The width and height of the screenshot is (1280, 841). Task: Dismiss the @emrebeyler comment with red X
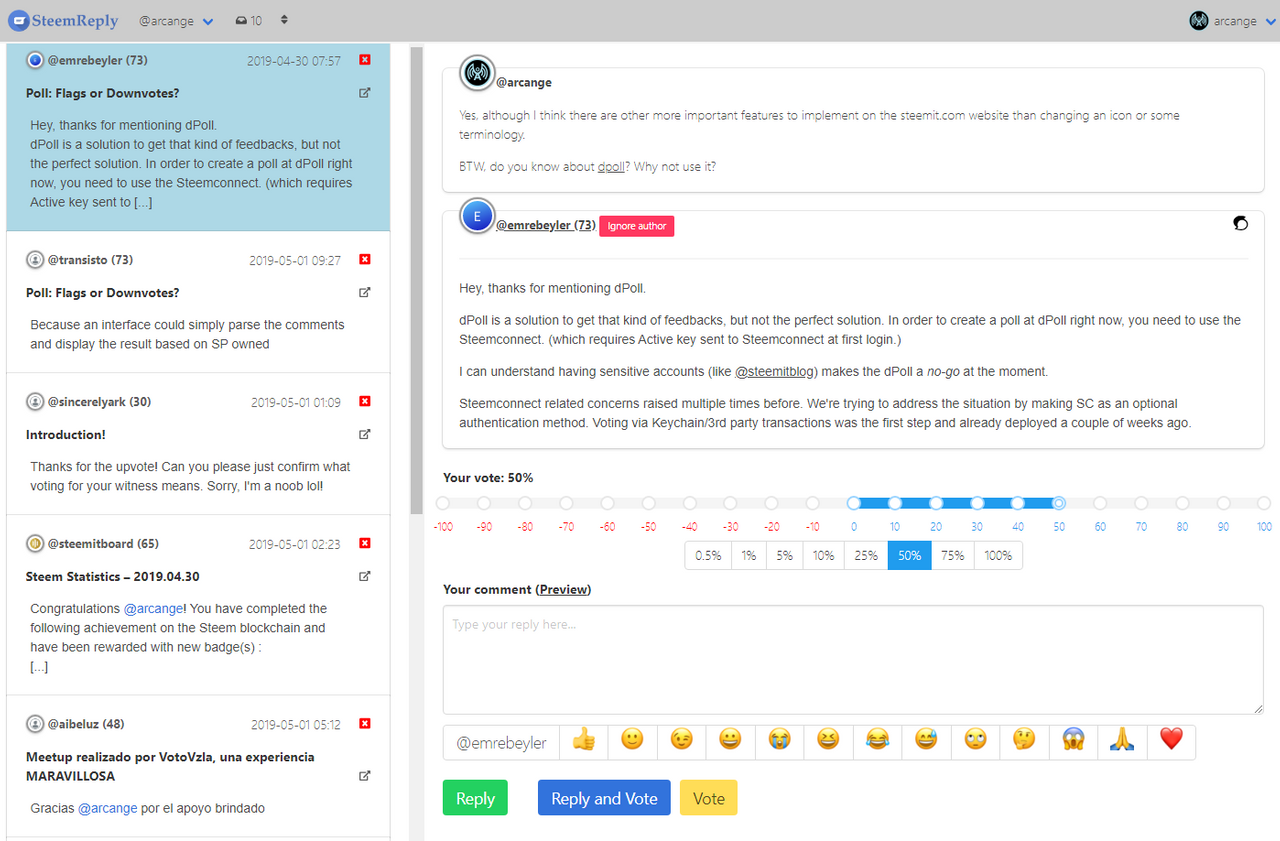[364, 60]
